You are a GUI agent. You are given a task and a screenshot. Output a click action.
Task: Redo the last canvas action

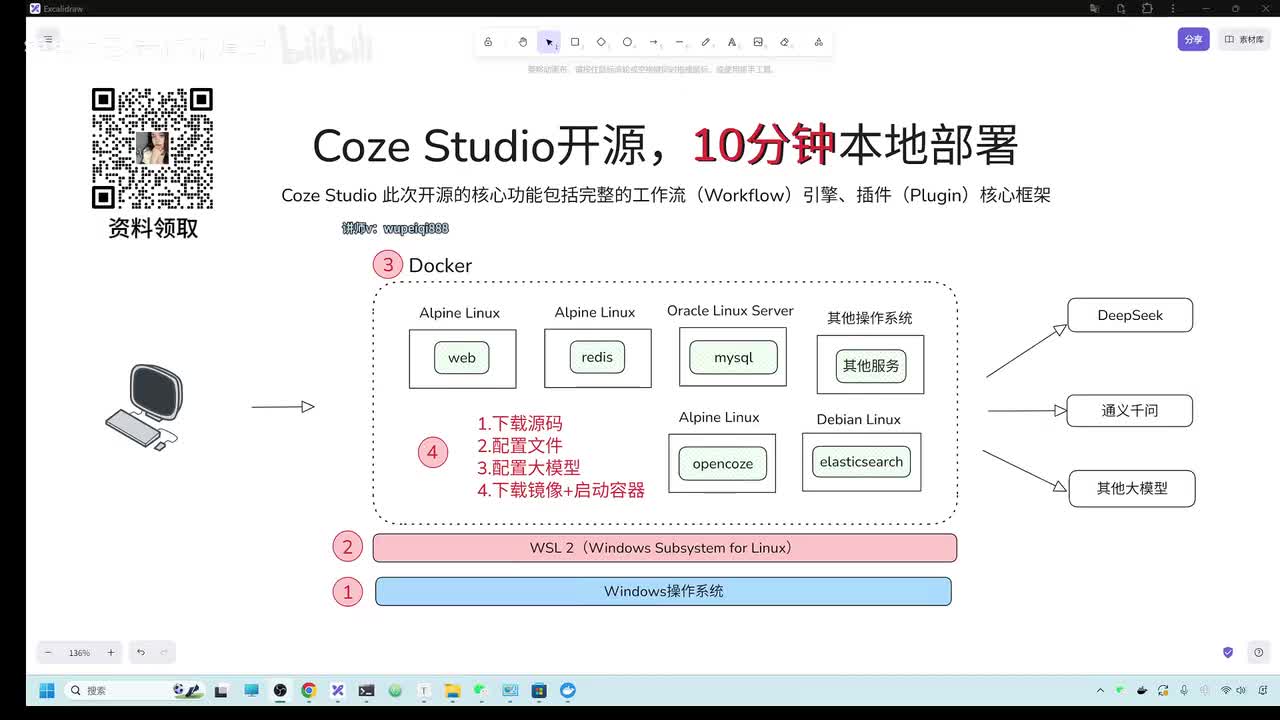pos(164,652)
